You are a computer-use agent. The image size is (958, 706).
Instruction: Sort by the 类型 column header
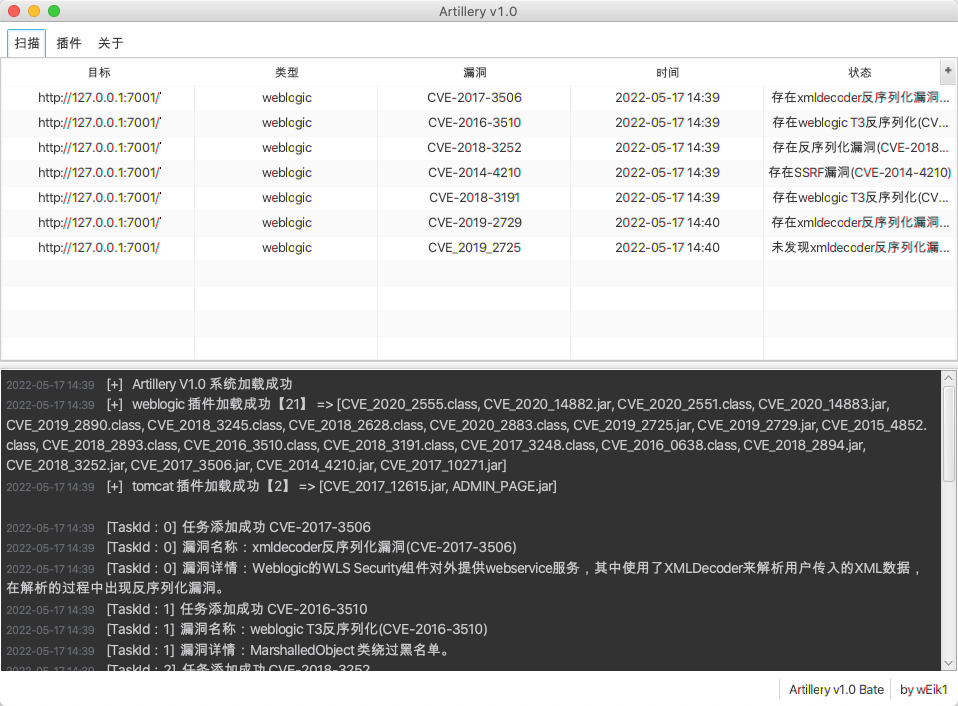[x=287, y=73]
